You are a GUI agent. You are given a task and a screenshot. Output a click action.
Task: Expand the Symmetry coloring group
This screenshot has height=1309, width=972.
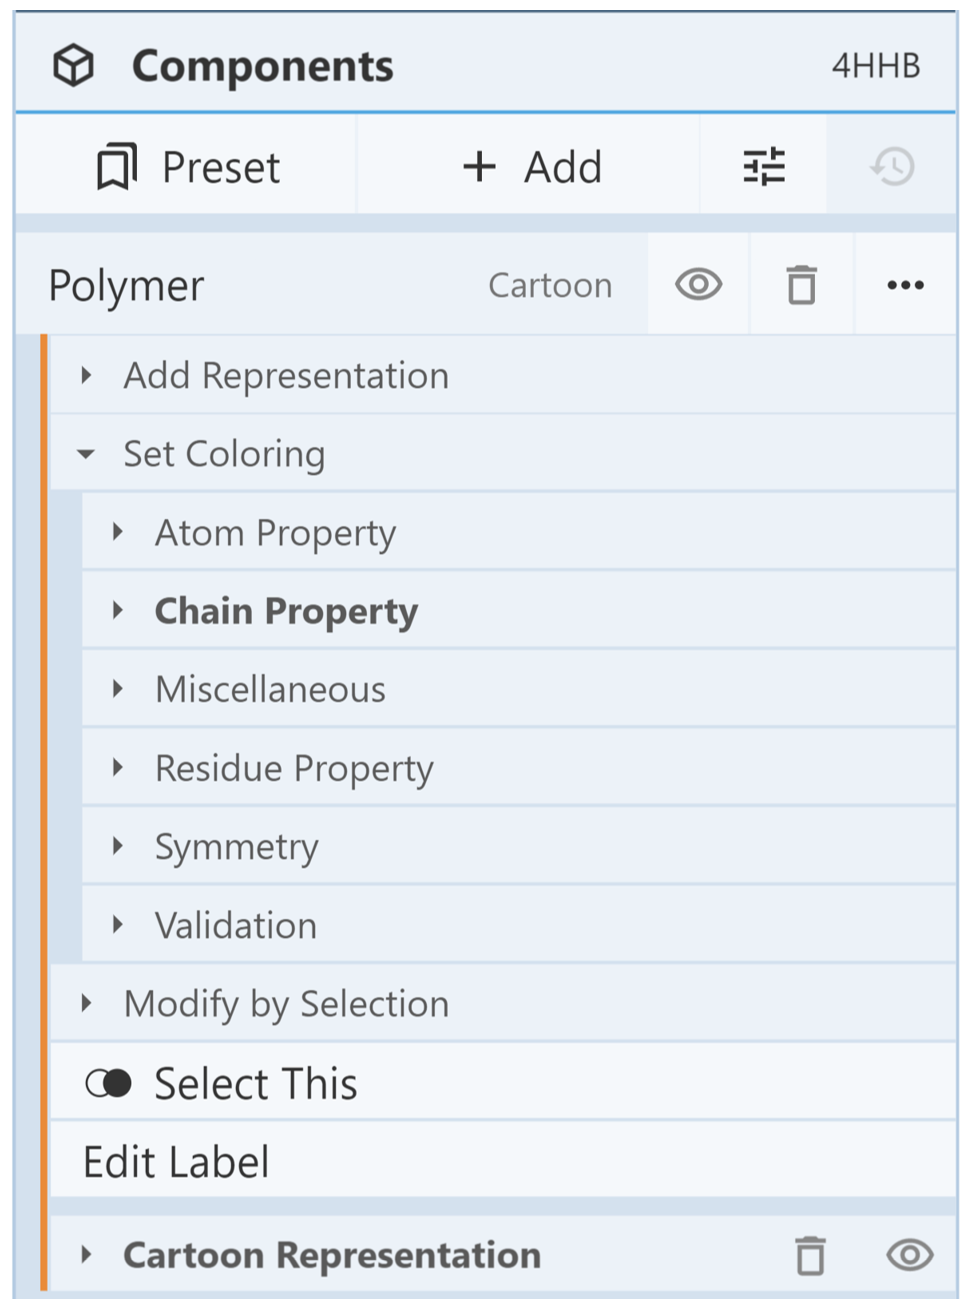(236, 847)
